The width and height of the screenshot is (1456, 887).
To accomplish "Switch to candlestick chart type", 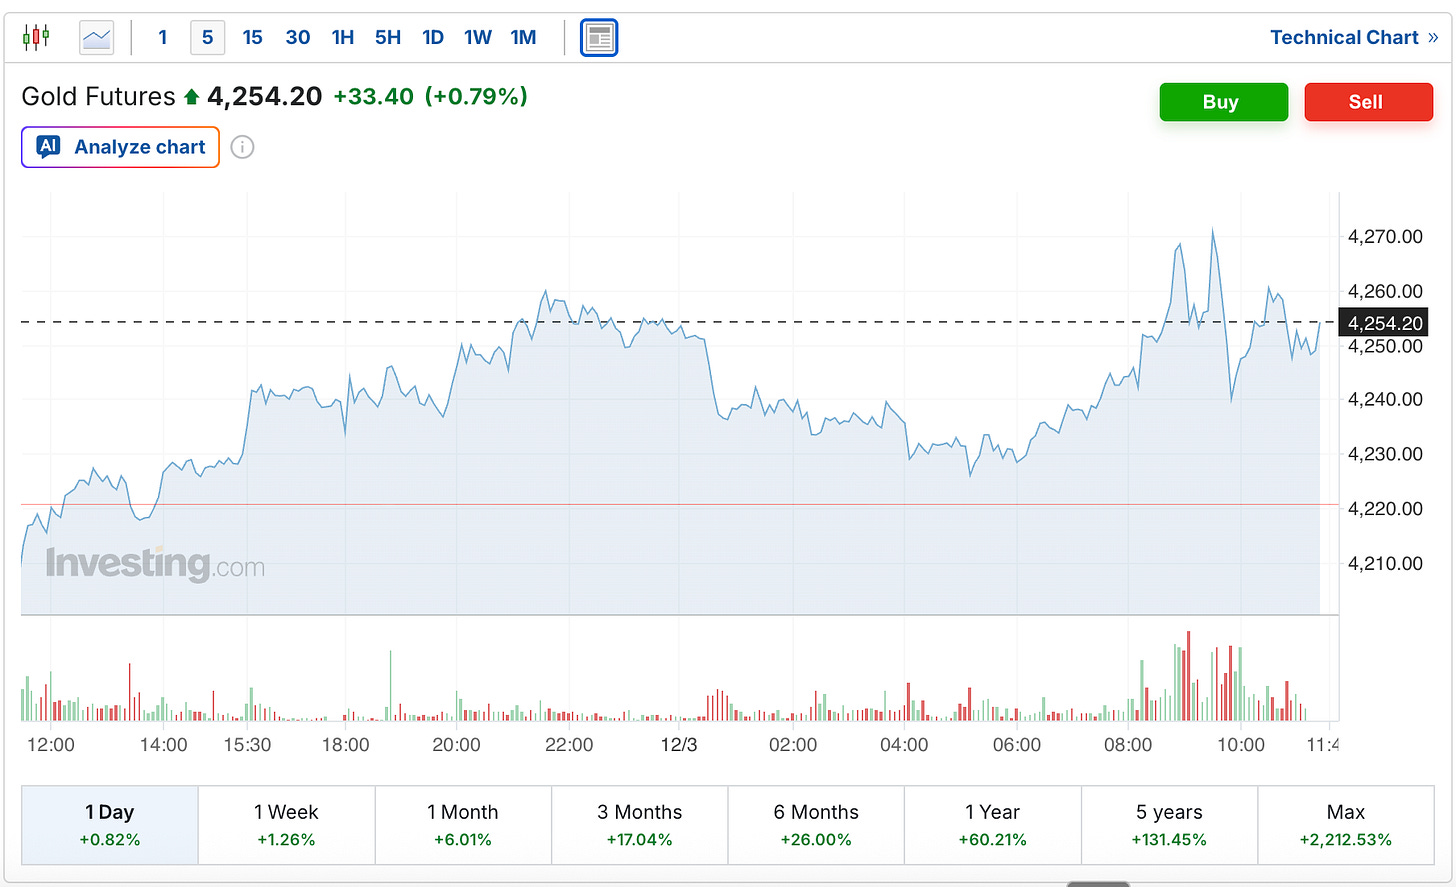I will (36, 38).
